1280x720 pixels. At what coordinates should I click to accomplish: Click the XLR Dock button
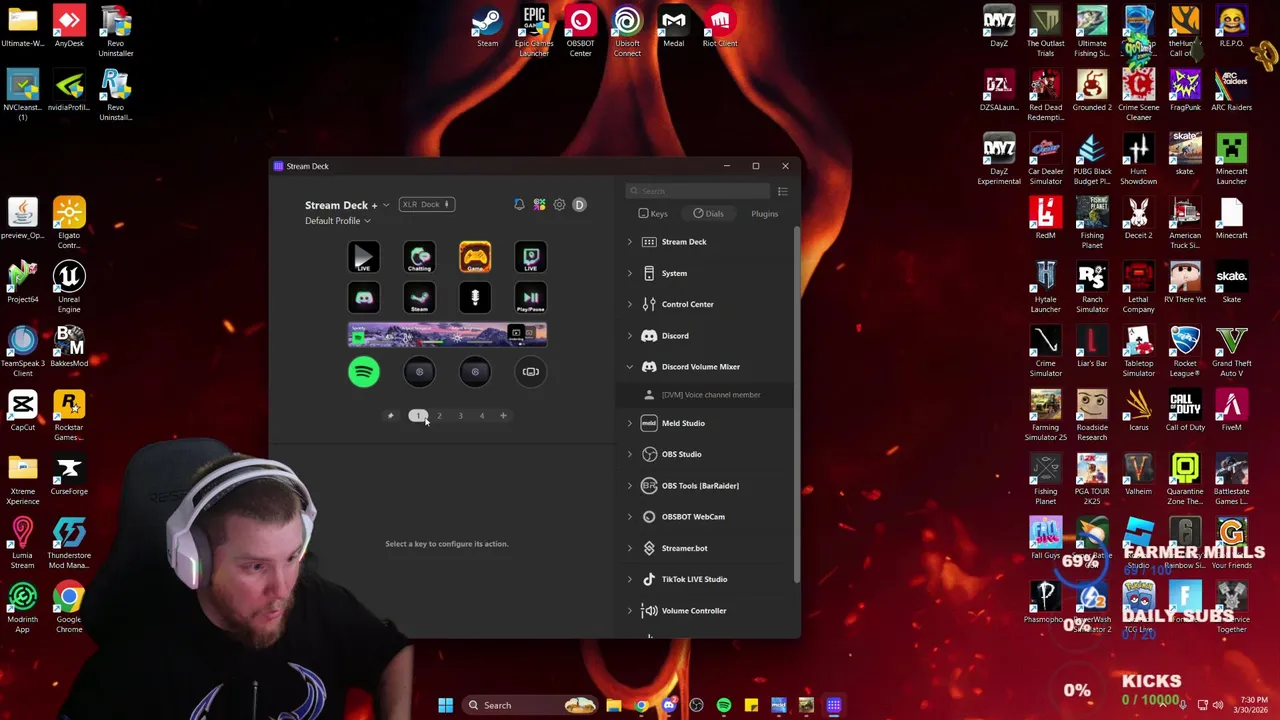[427, 204]
